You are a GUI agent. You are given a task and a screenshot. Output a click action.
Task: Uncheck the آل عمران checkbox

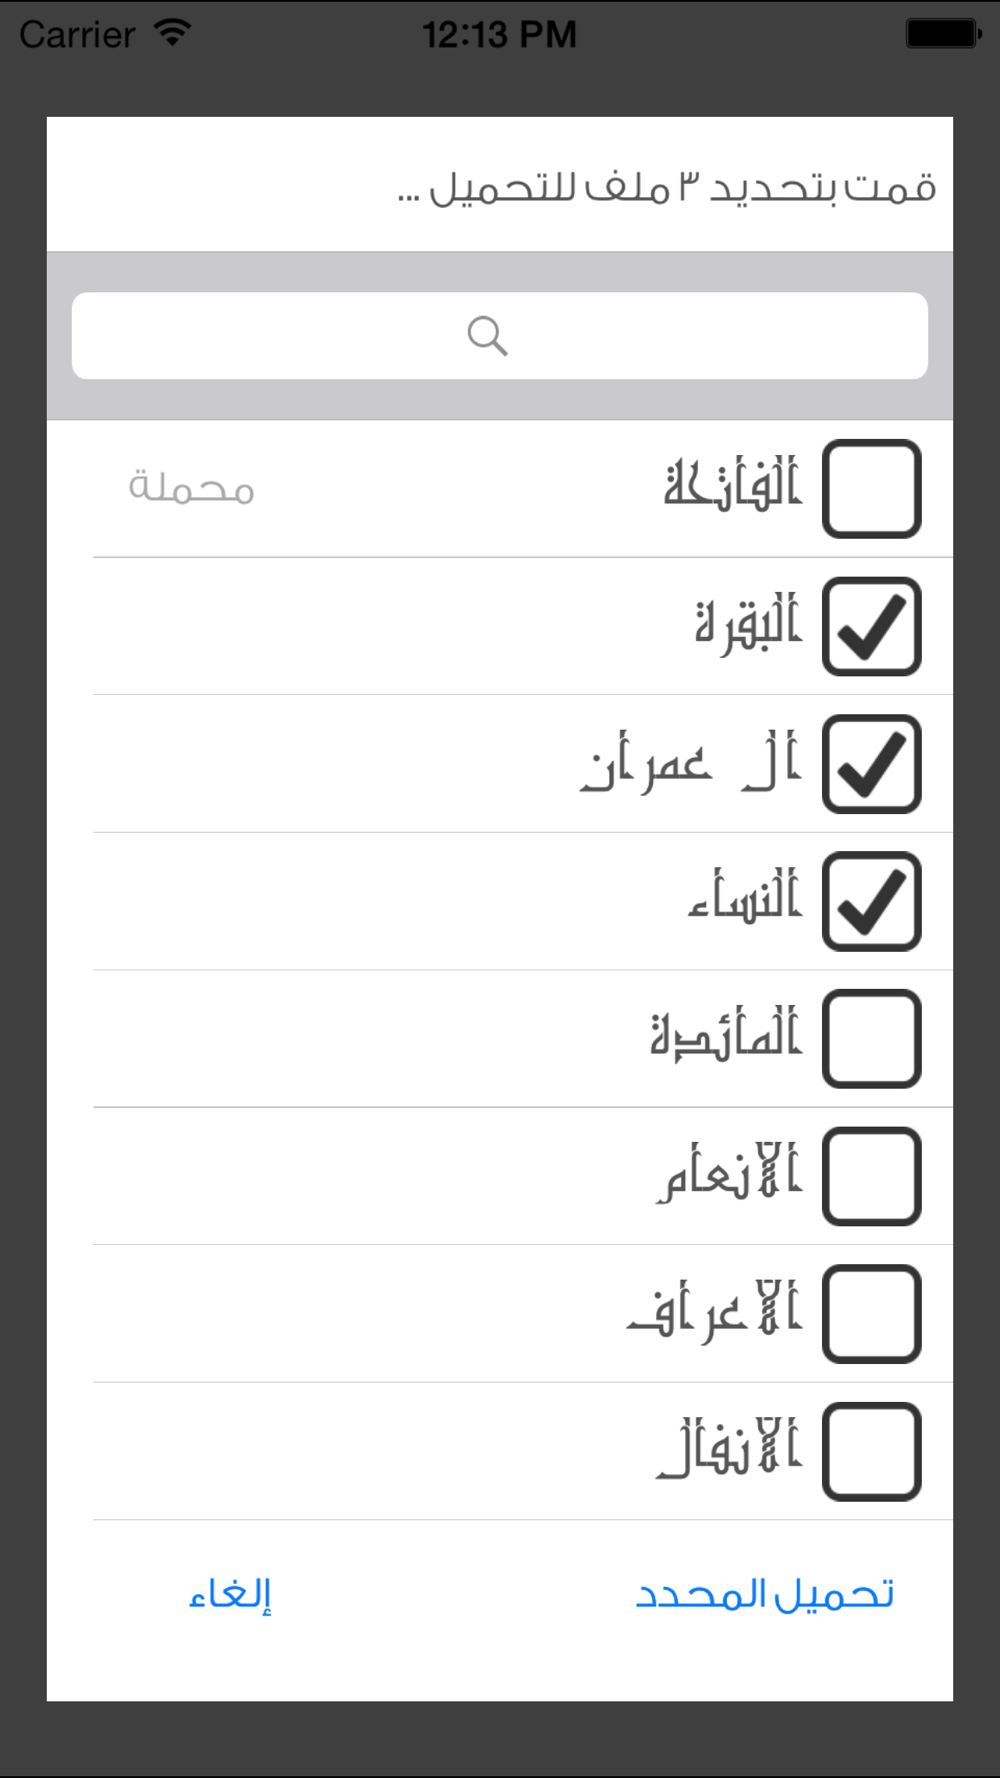(x=871, y=764)
